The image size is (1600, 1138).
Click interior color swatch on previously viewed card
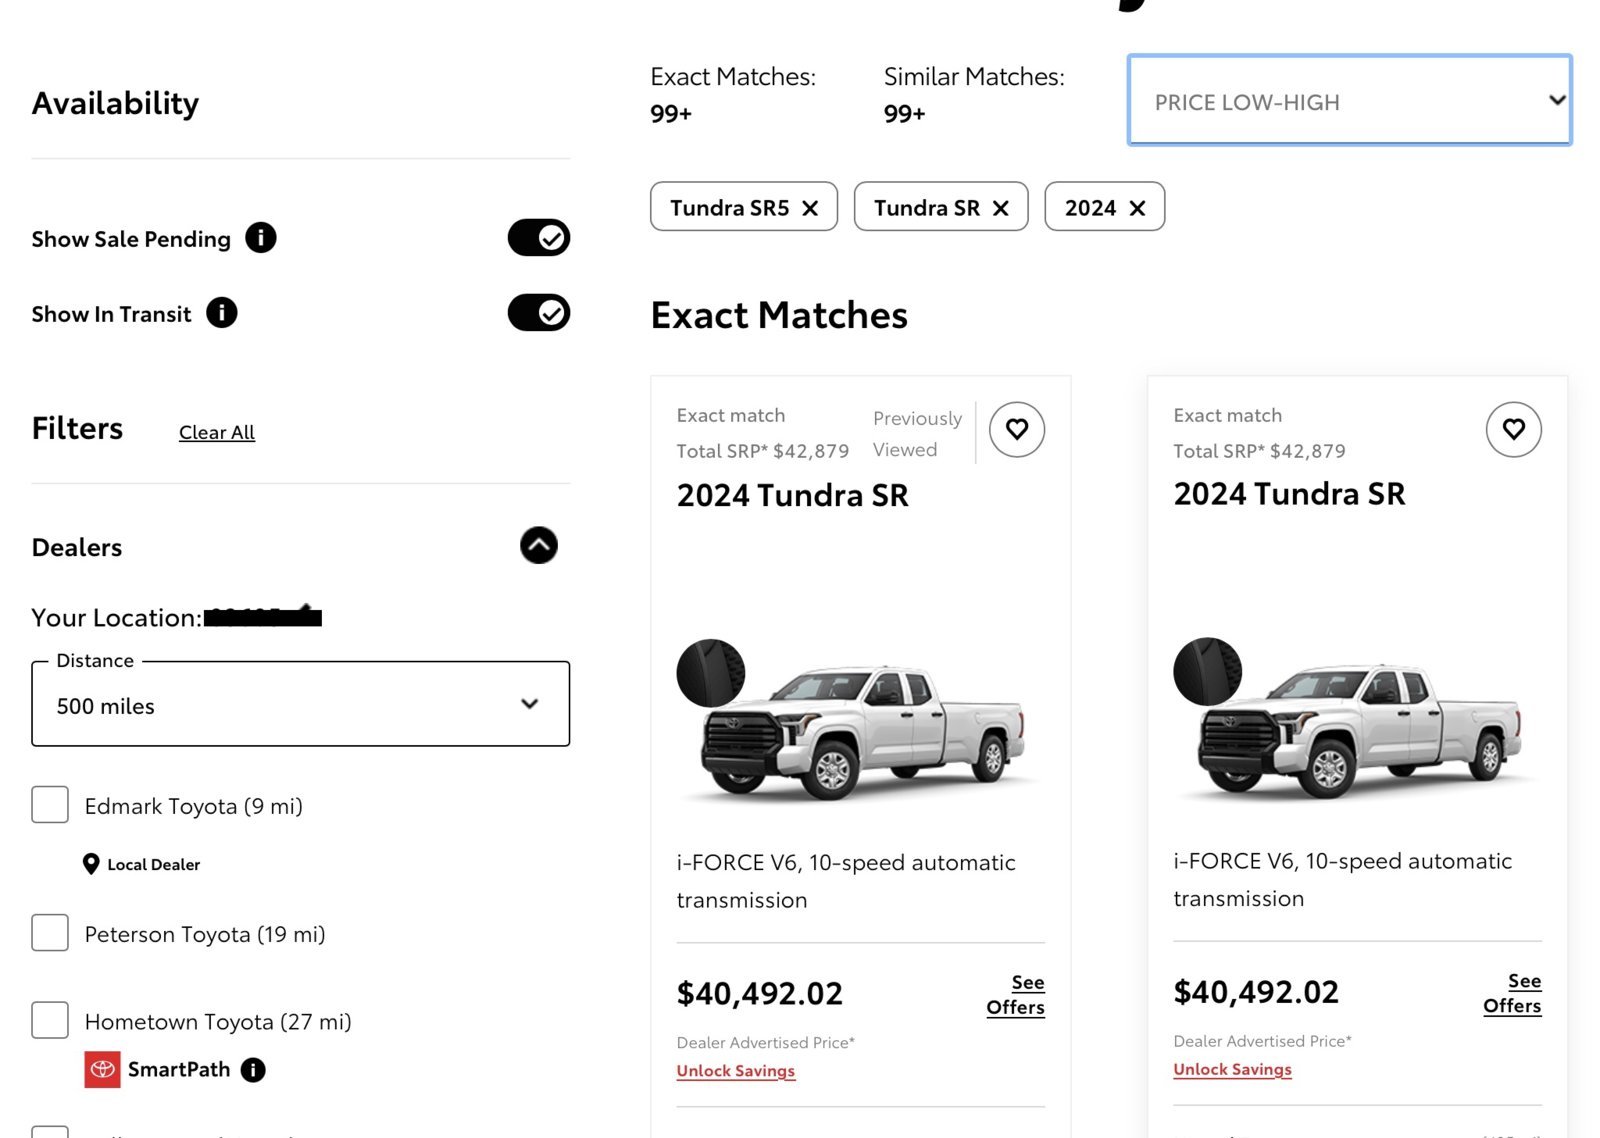pos(711,674)
